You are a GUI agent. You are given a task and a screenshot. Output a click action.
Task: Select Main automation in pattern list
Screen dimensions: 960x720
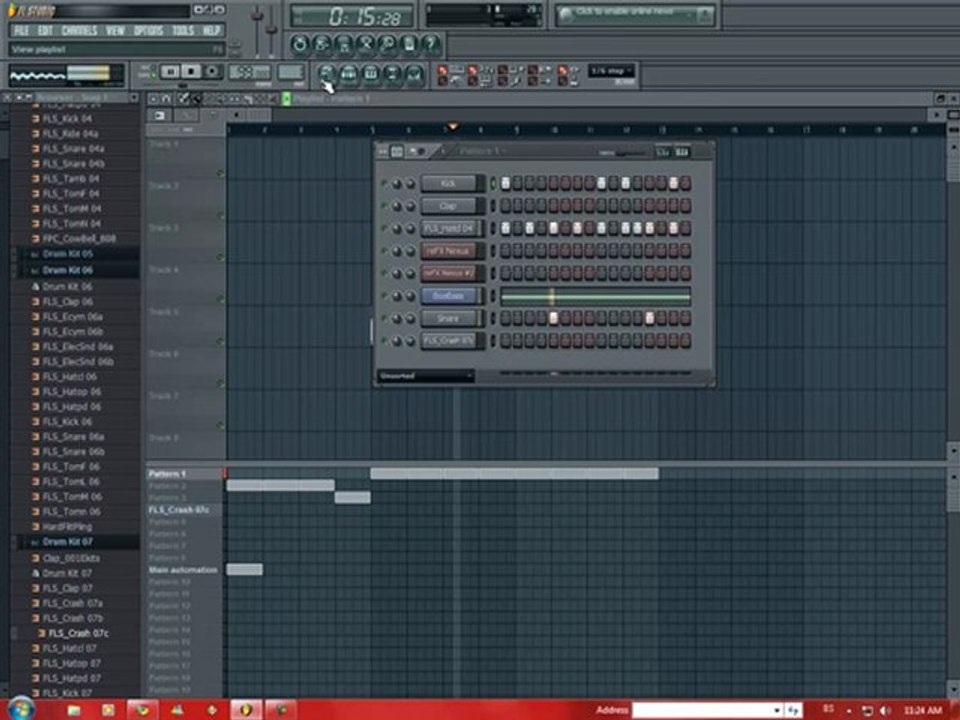(184, 570)
